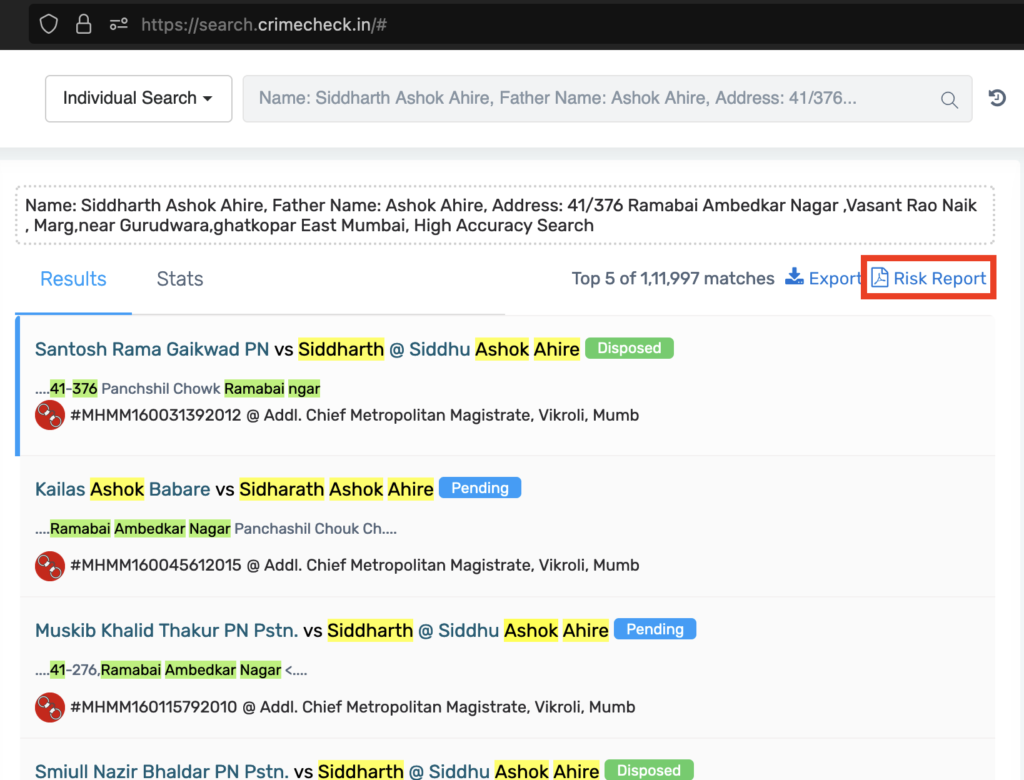
Task: Click case number #MHMM160045612015 text
Action: (x=156, y=565)
